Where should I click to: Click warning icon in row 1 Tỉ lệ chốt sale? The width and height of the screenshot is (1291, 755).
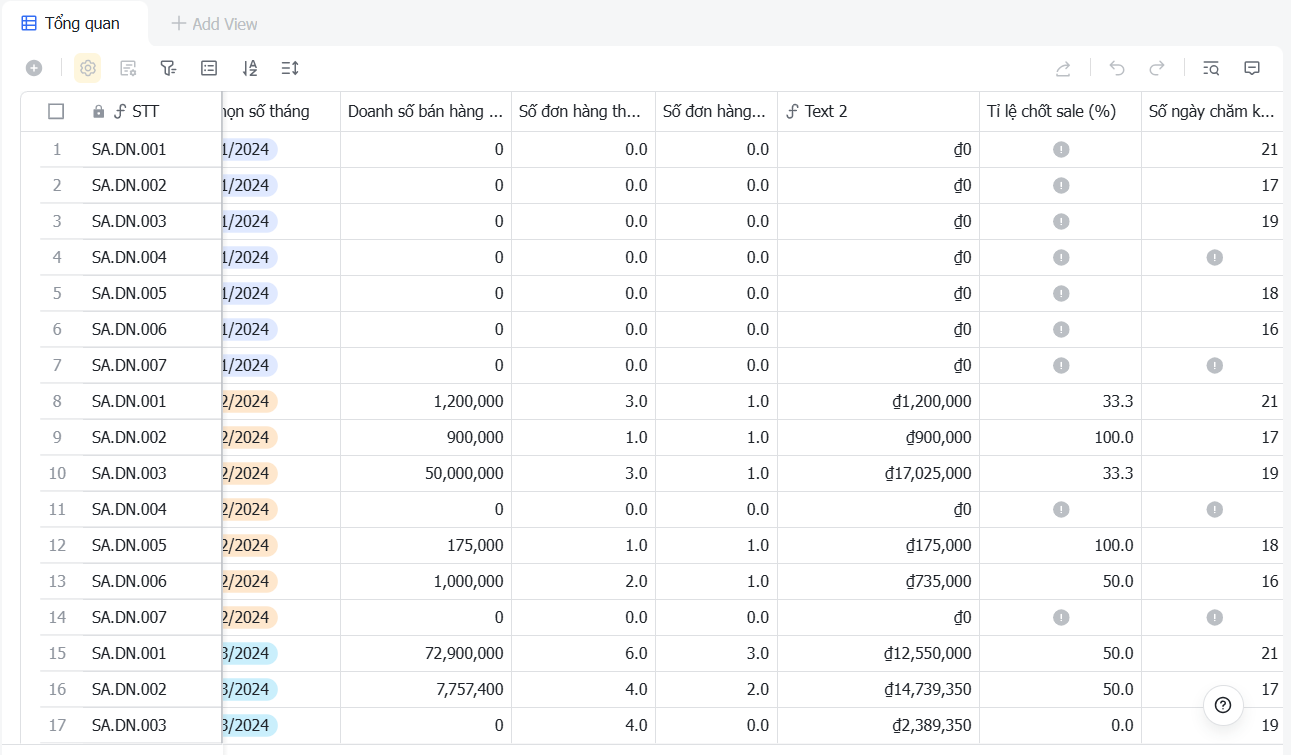[1061, 149]
